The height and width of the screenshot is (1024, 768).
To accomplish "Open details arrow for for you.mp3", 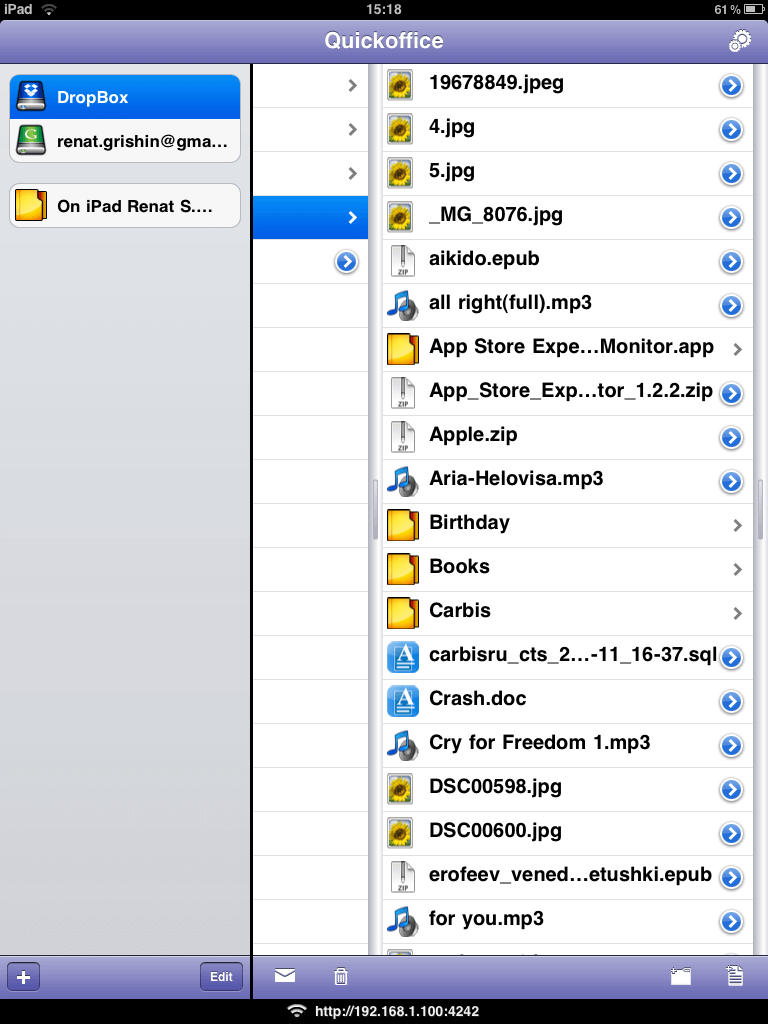I will pos(731,921).
